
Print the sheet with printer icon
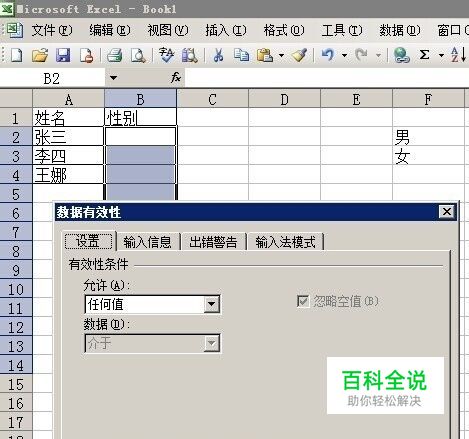pos(115,55)
